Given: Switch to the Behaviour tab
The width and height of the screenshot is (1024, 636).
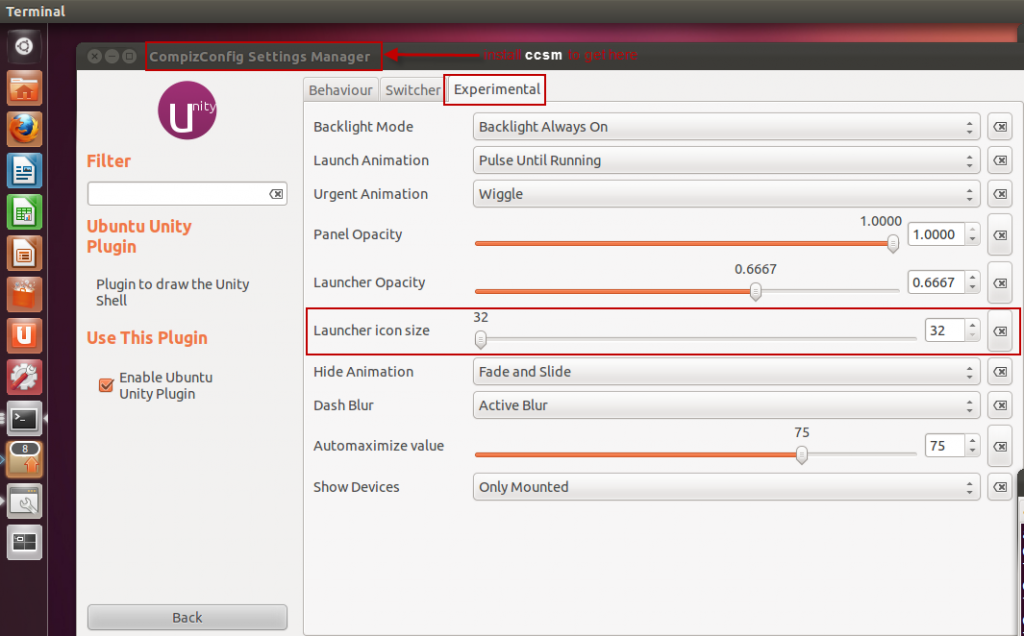Looking at the screenshot, I should point(340,89).
